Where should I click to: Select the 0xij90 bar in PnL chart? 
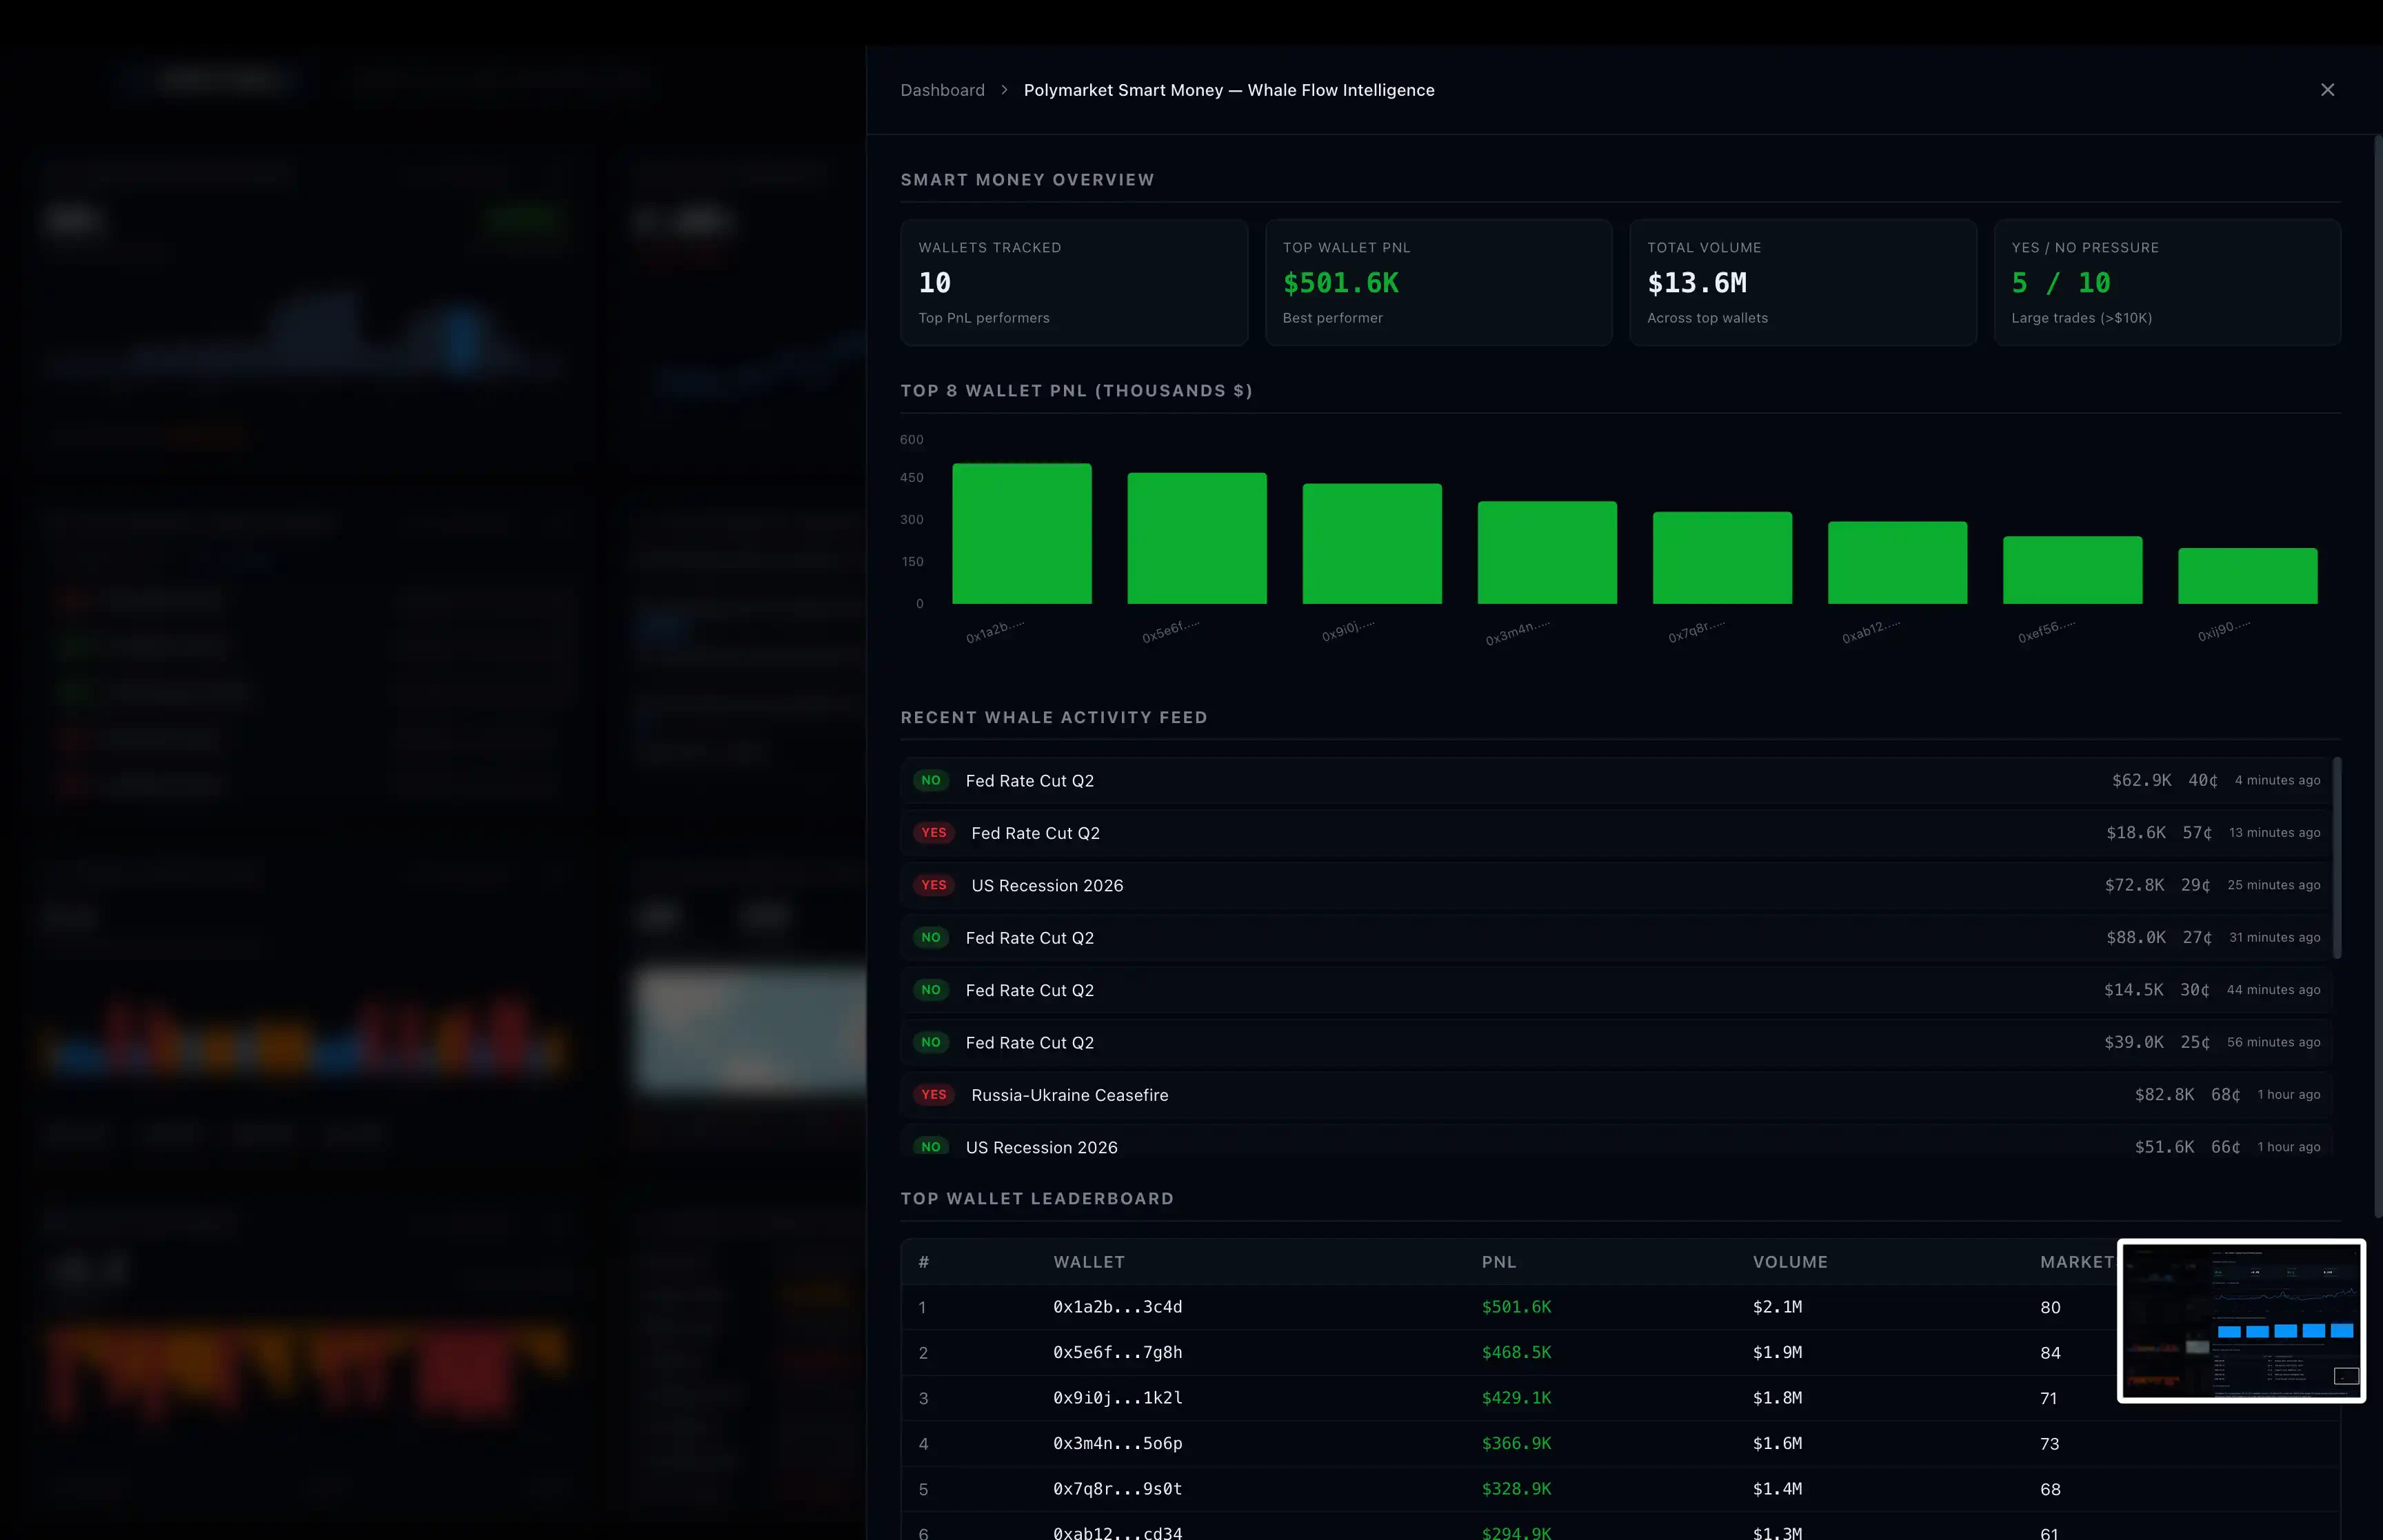tap(2247, 576)
